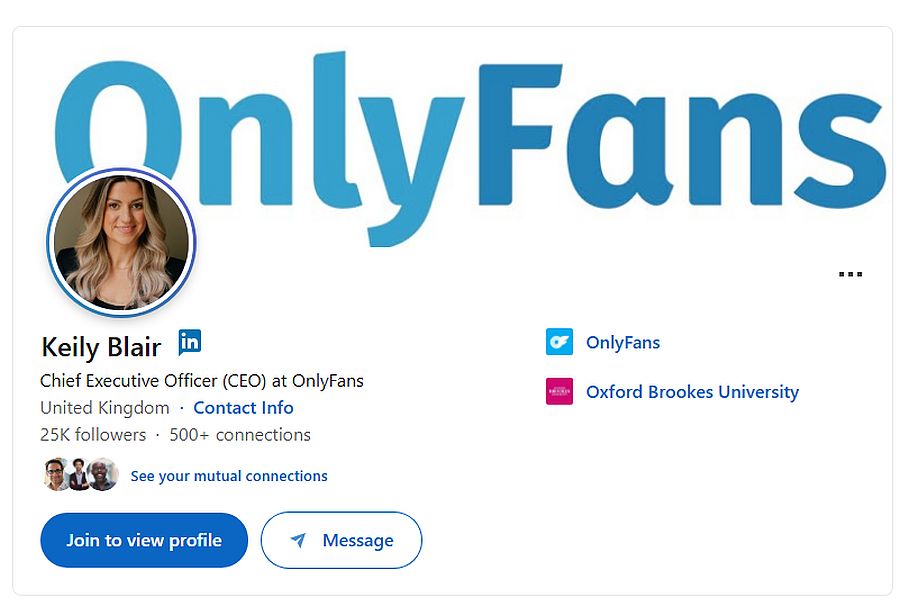This screenshot has height=616, width=900.
Task: Click the OnlyFans company logo icon
Action: click(x=560, y=342)
